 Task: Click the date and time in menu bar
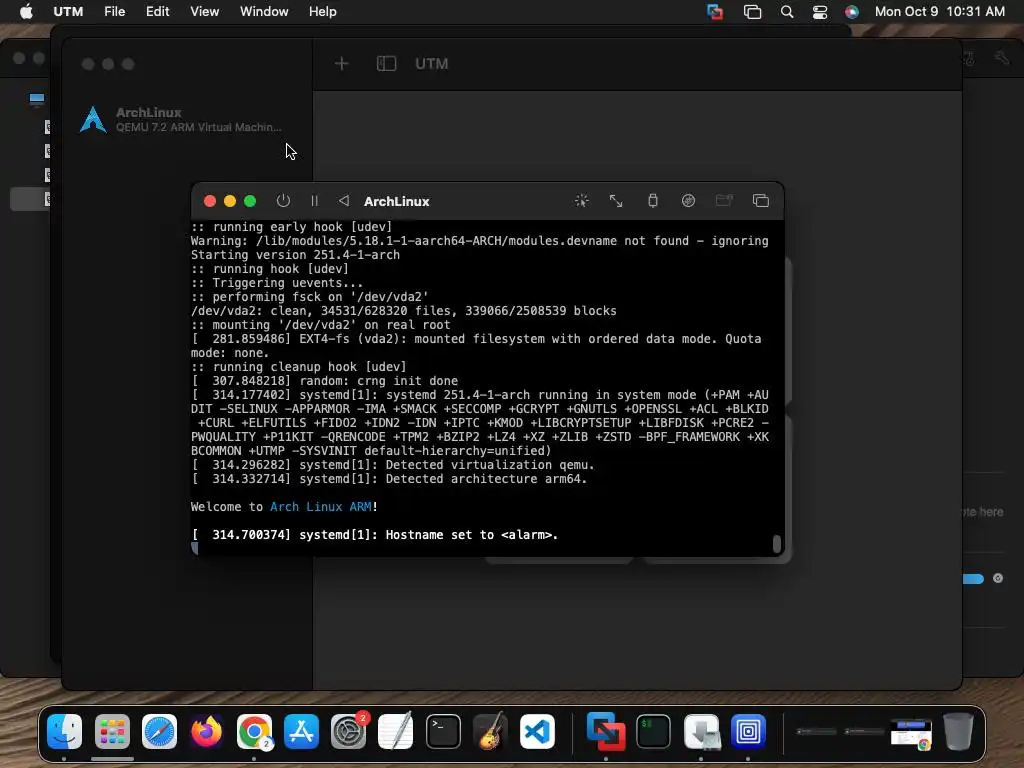pyautogui.click(x=939, y=11)
